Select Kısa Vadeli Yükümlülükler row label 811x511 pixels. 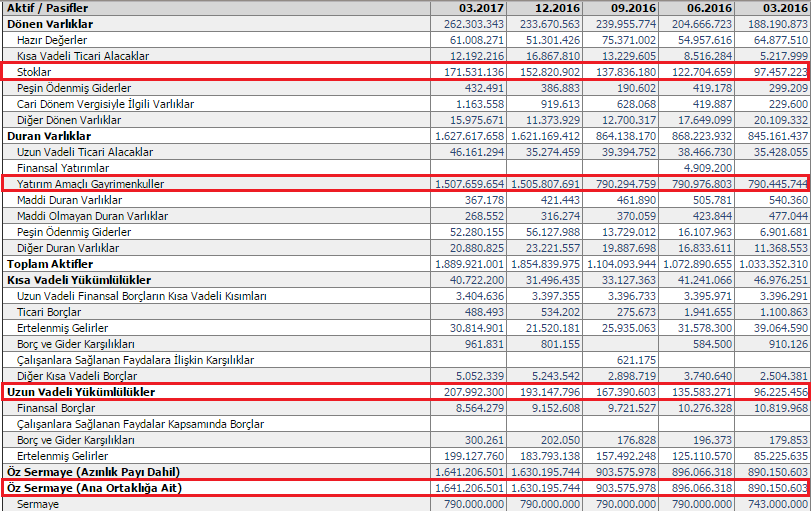(79, 280)
